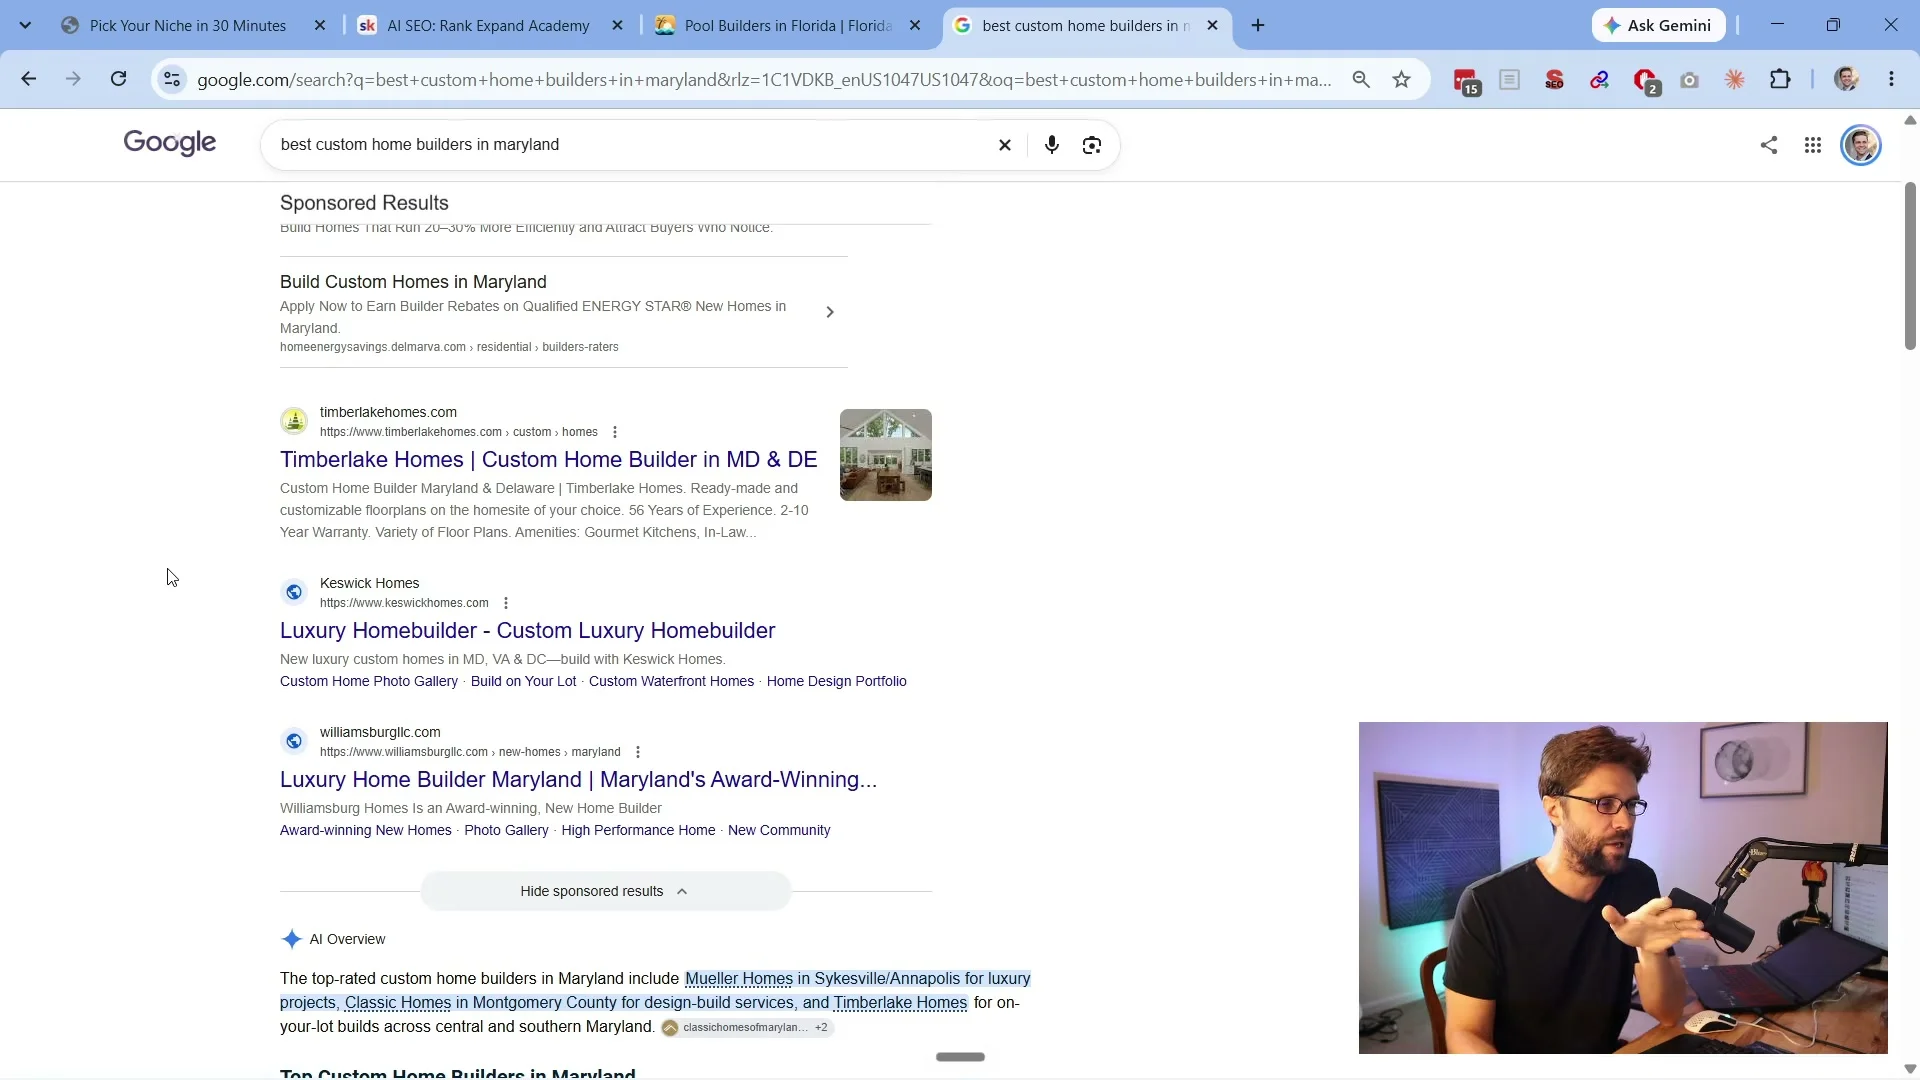Click the page vertical scrollbar thumb
Screen dimensions: 1920x1080
coord(1909,266)
